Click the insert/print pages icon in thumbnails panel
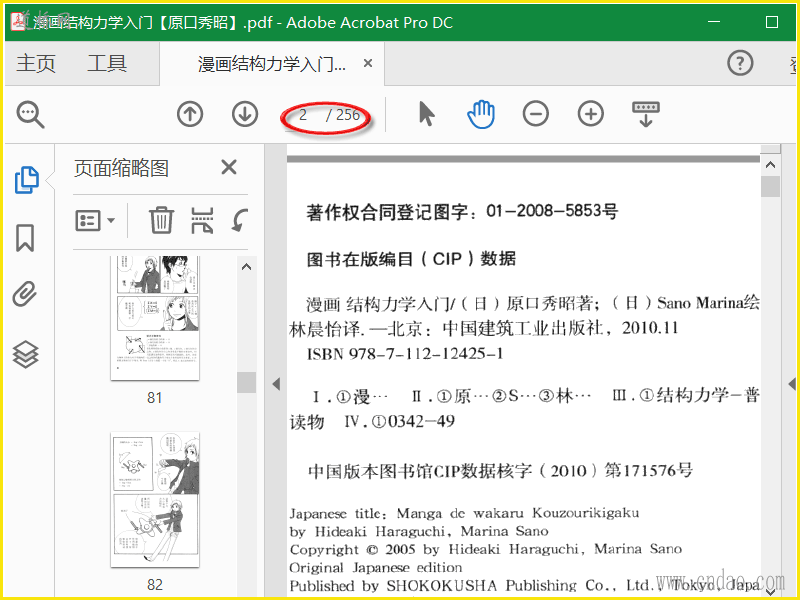800x600 pixels. [x=202, y=220]
